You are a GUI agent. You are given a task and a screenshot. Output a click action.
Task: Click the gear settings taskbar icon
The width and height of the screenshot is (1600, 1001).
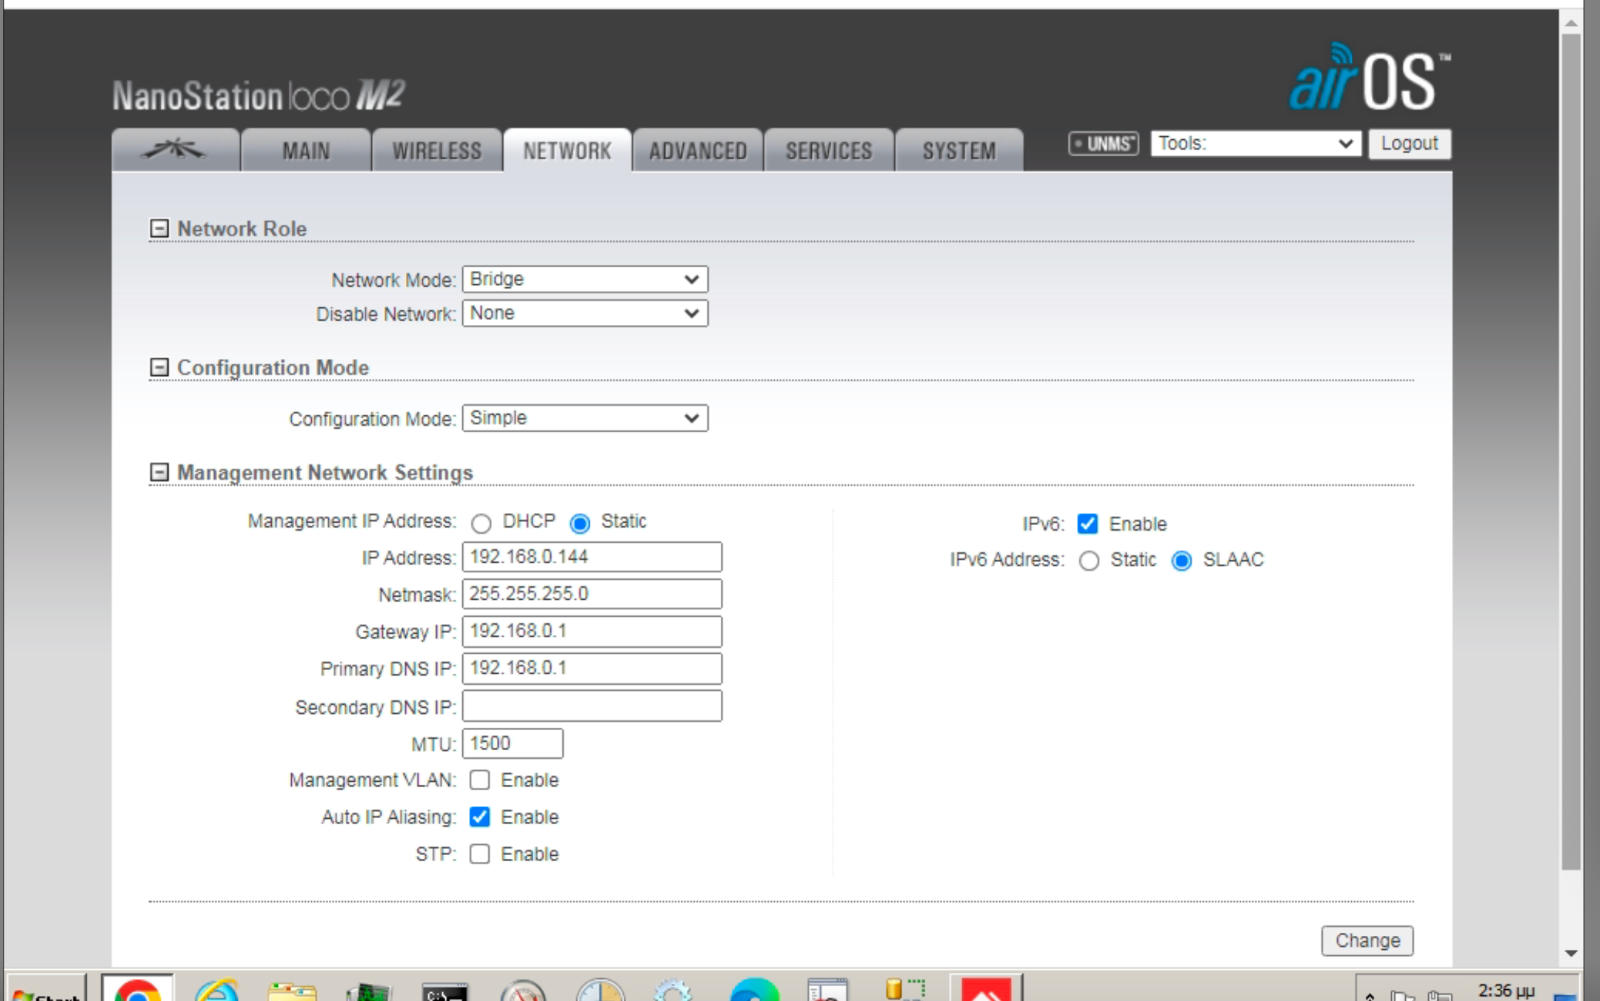pyautogui.click(x=673, y=990)
